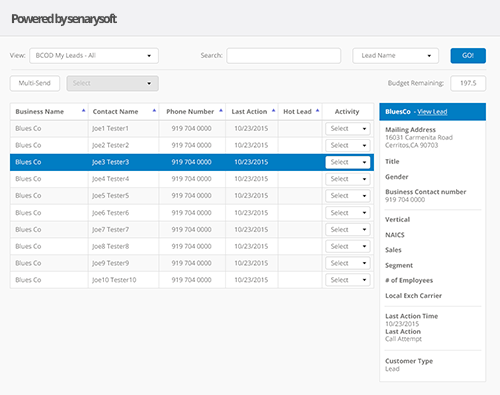
Task: Click the Call Attempt last action value
Action: click(403, 339)
